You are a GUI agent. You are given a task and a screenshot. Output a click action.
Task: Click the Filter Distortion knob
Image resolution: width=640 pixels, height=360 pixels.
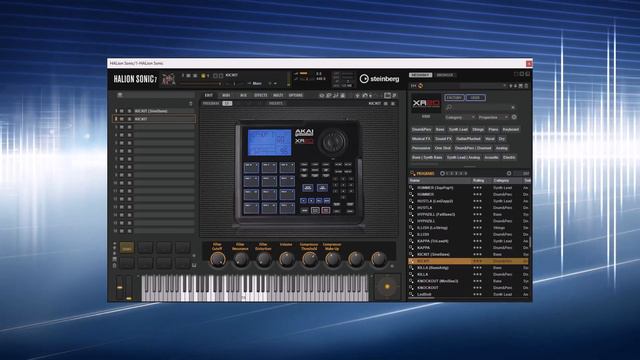click(264, 259)
